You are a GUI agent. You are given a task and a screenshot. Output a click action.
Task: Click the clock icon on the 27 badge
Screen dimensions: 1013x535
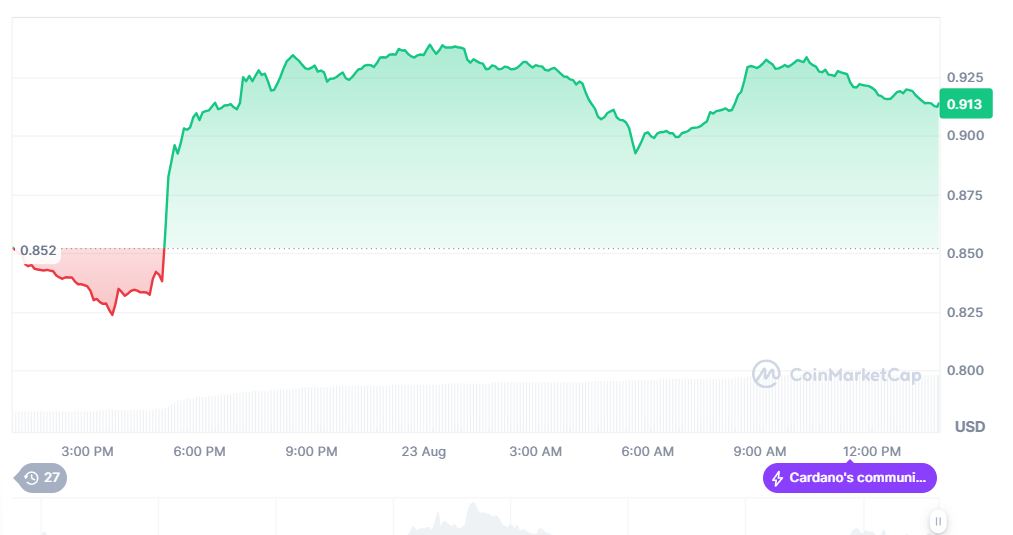coord(31,478)
